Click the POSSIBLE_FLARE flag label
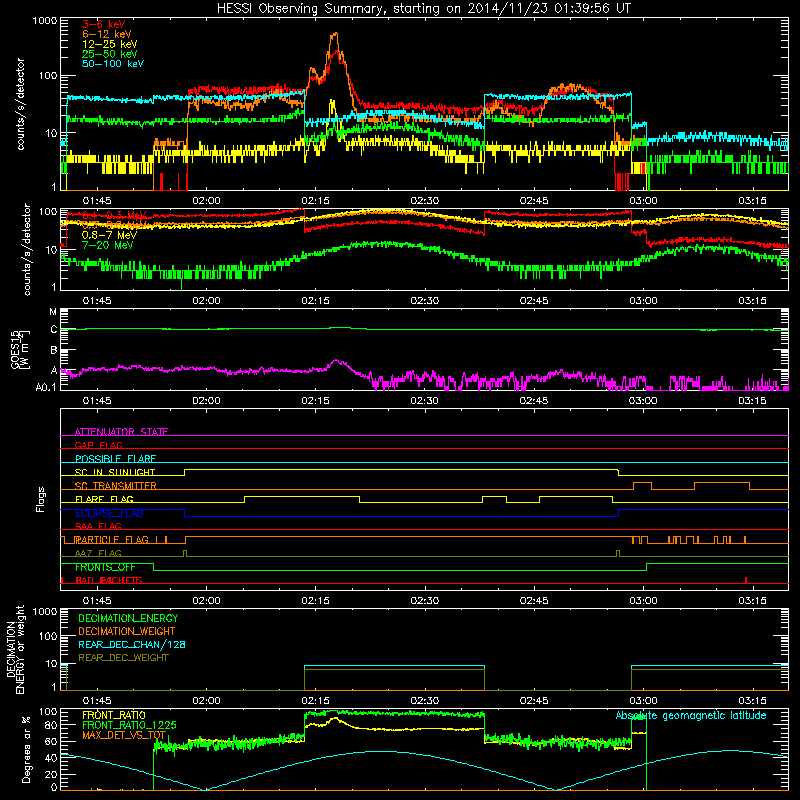The height and width of the screenshot is (800, 800). pyautogui.click(x=115, y=459)
